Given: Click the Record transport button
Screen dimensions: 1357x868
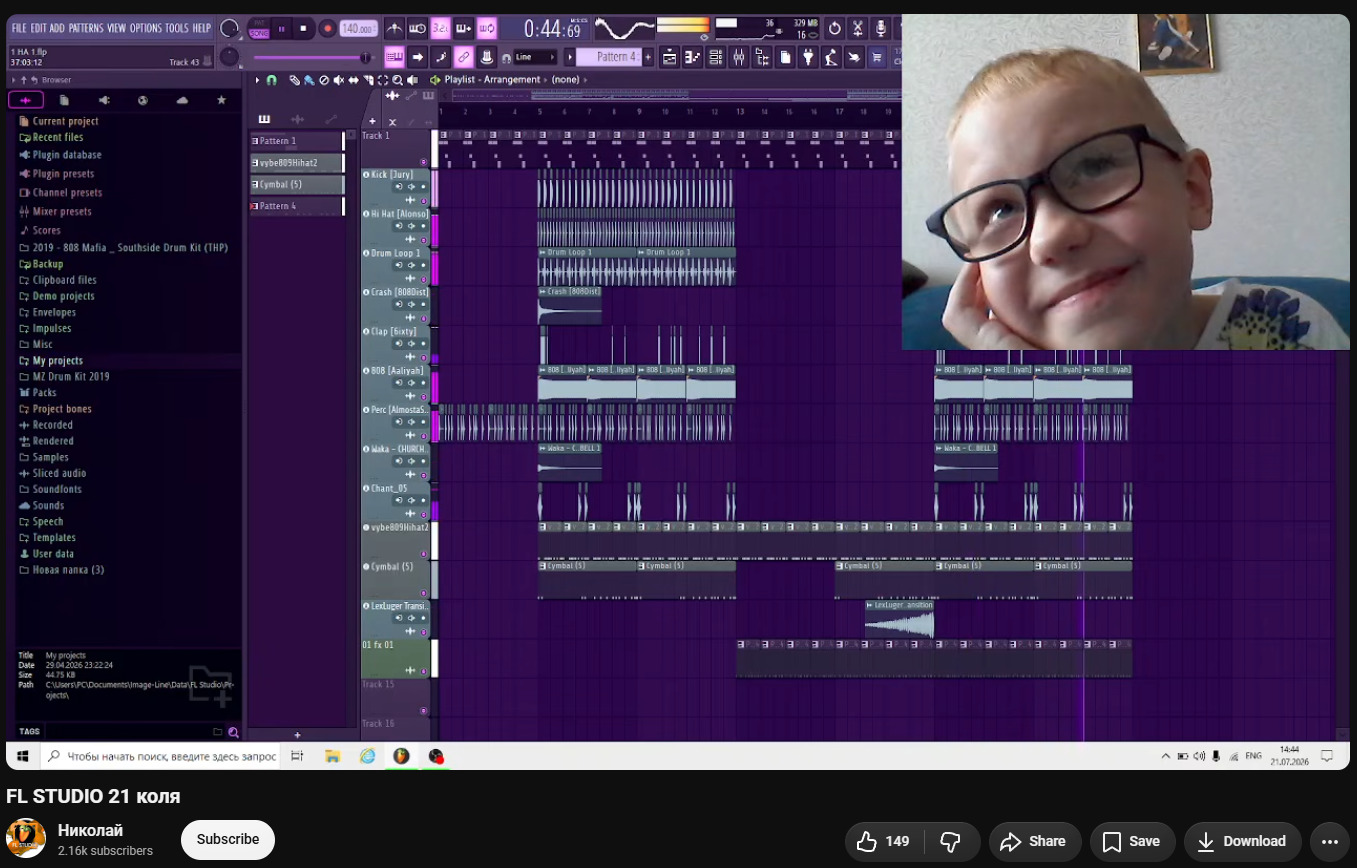Looking at the screenshot, I should click(327, 29).
